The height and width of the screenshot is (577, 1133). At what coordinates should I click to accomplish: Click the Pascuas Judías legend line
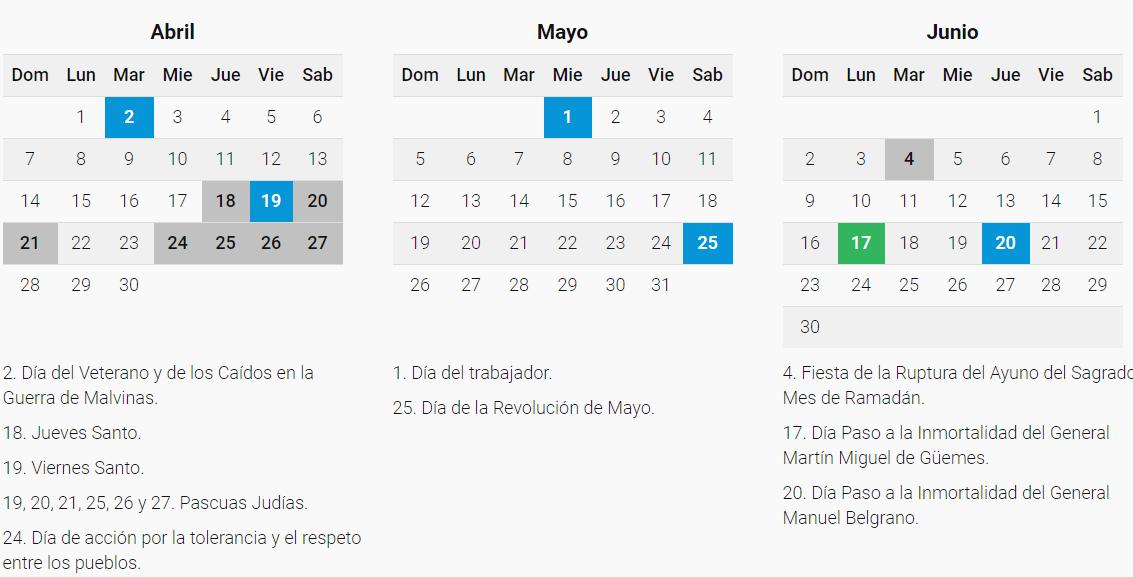coord(155,503)
